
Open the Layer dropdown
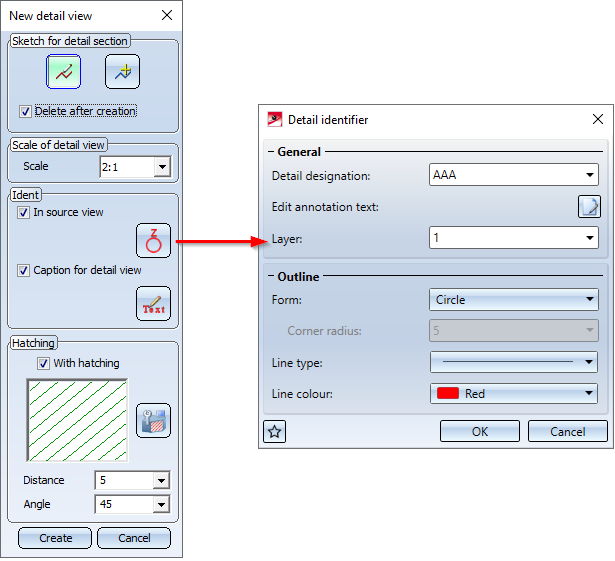pyautogui.click(x=590, y=237)
